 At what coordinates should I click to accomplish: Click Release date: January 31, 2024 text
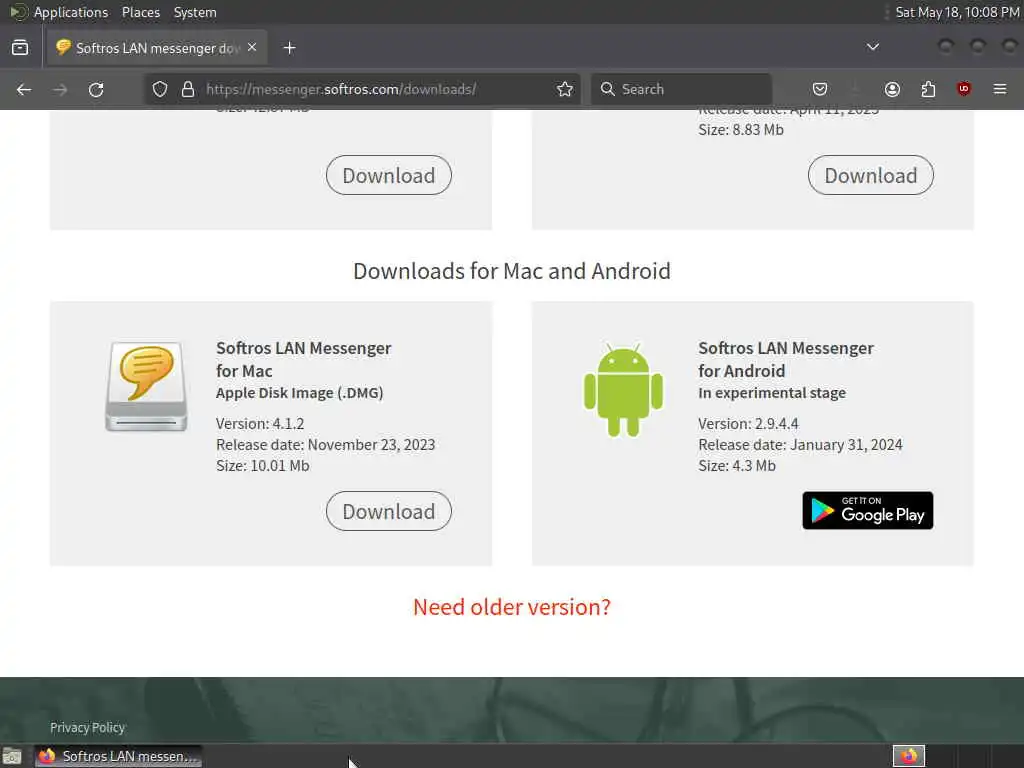click(x=800, y=445)
